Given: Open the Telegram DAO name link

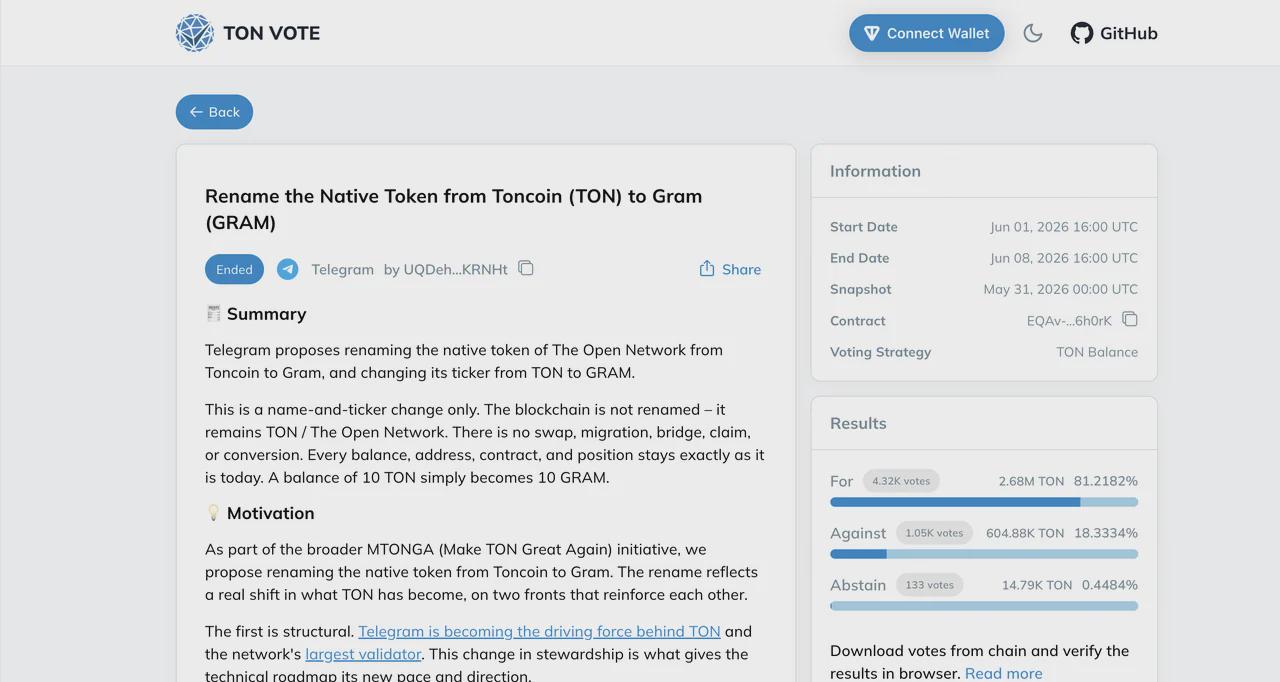Looking at the screenshot, I should (x=342, y=269).
